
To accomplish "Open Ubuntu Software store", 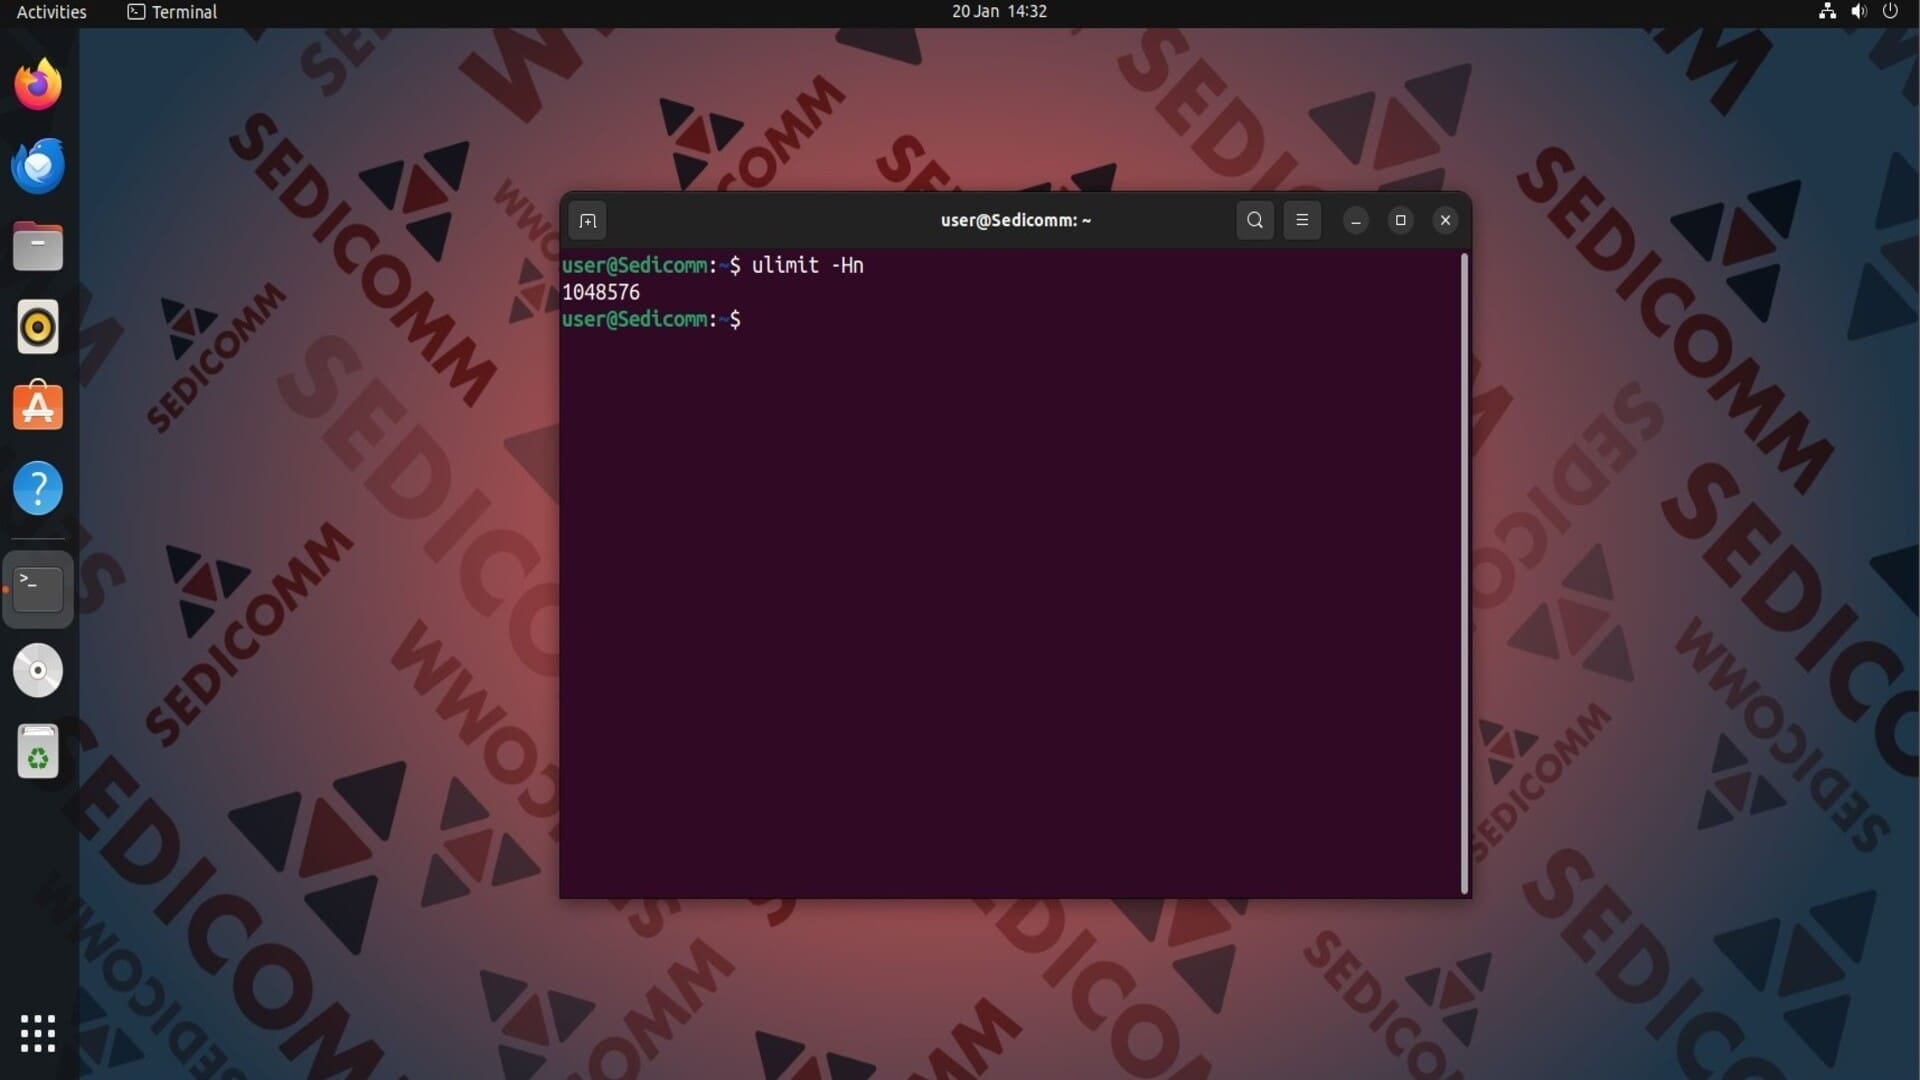I will tap(38, 407).
